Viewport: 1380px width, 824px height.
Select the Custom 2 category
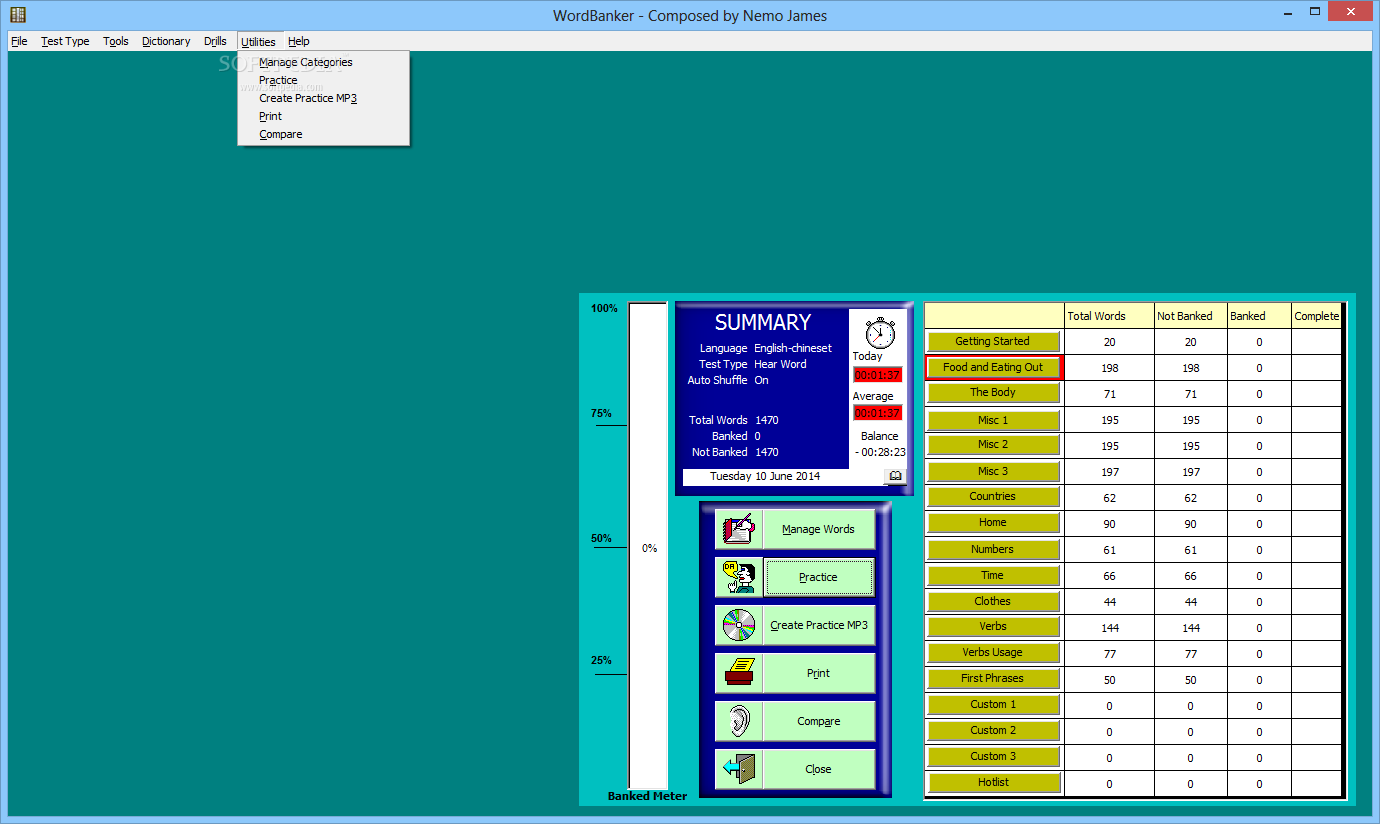coord(993,730)
